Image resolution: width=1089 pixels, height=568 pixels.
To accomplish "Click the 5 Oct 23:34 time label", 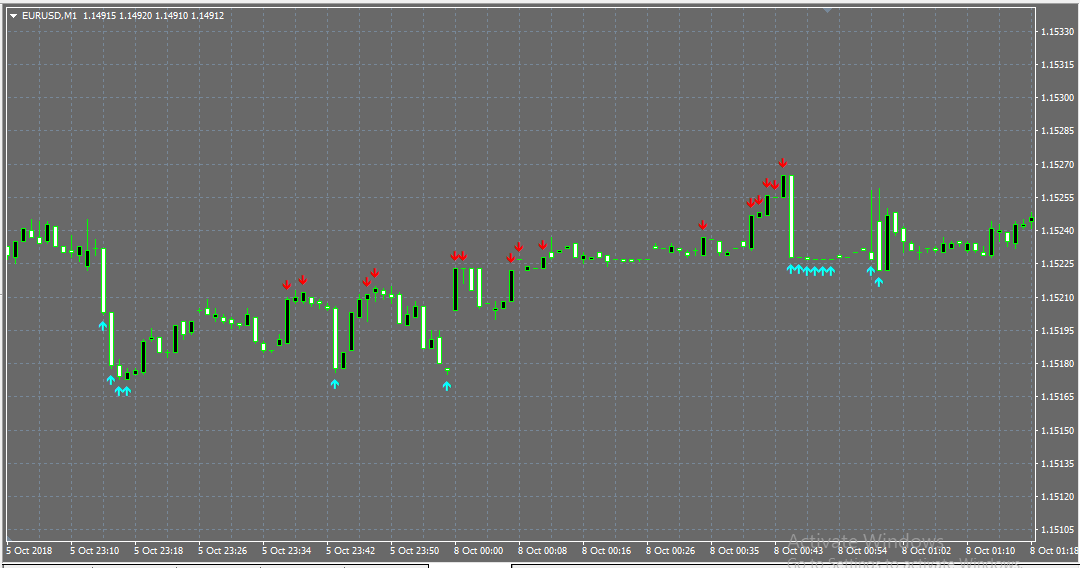I will click(x=286, y=551).
